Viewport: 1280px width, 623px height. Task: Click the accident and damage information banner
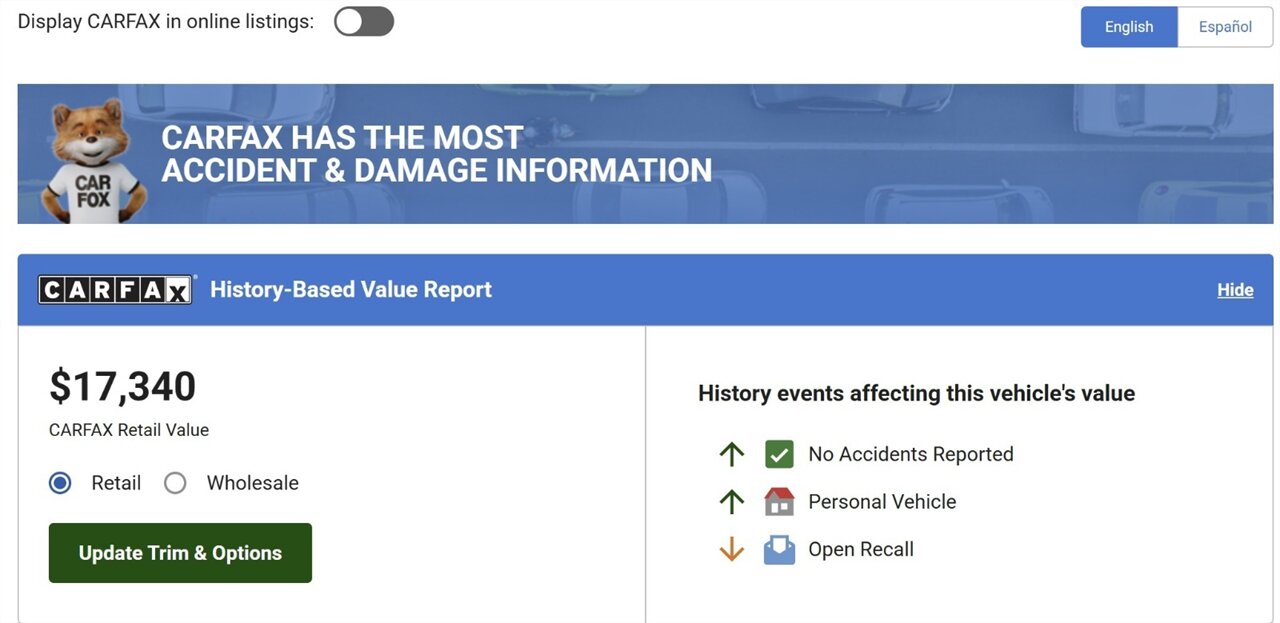640,154
